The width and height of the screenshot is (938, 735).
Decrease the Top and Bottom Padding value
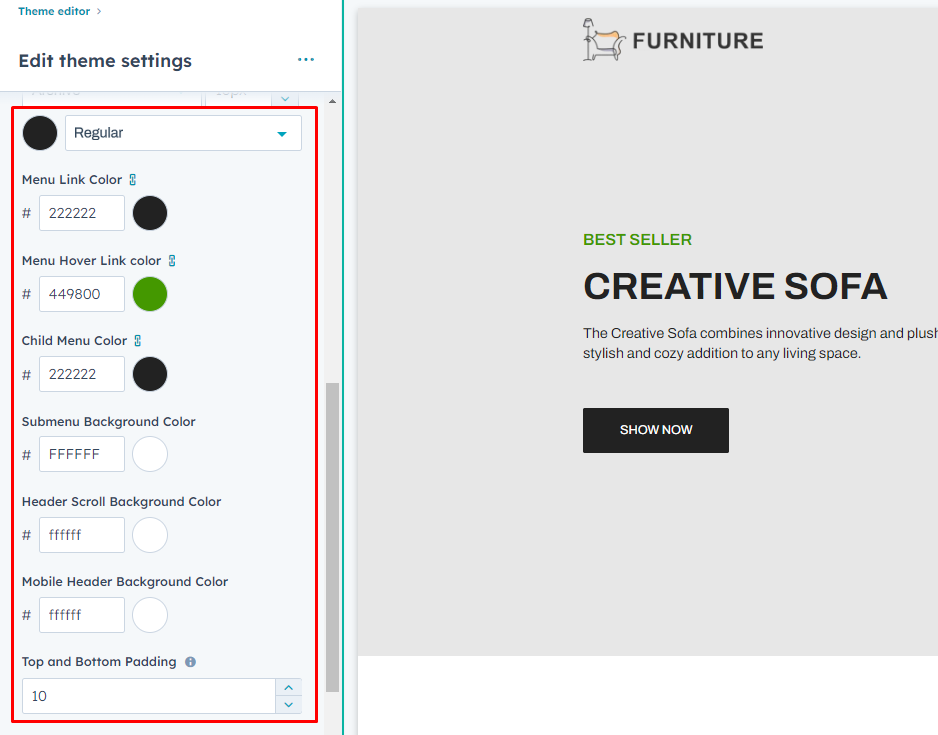(288, 704)
